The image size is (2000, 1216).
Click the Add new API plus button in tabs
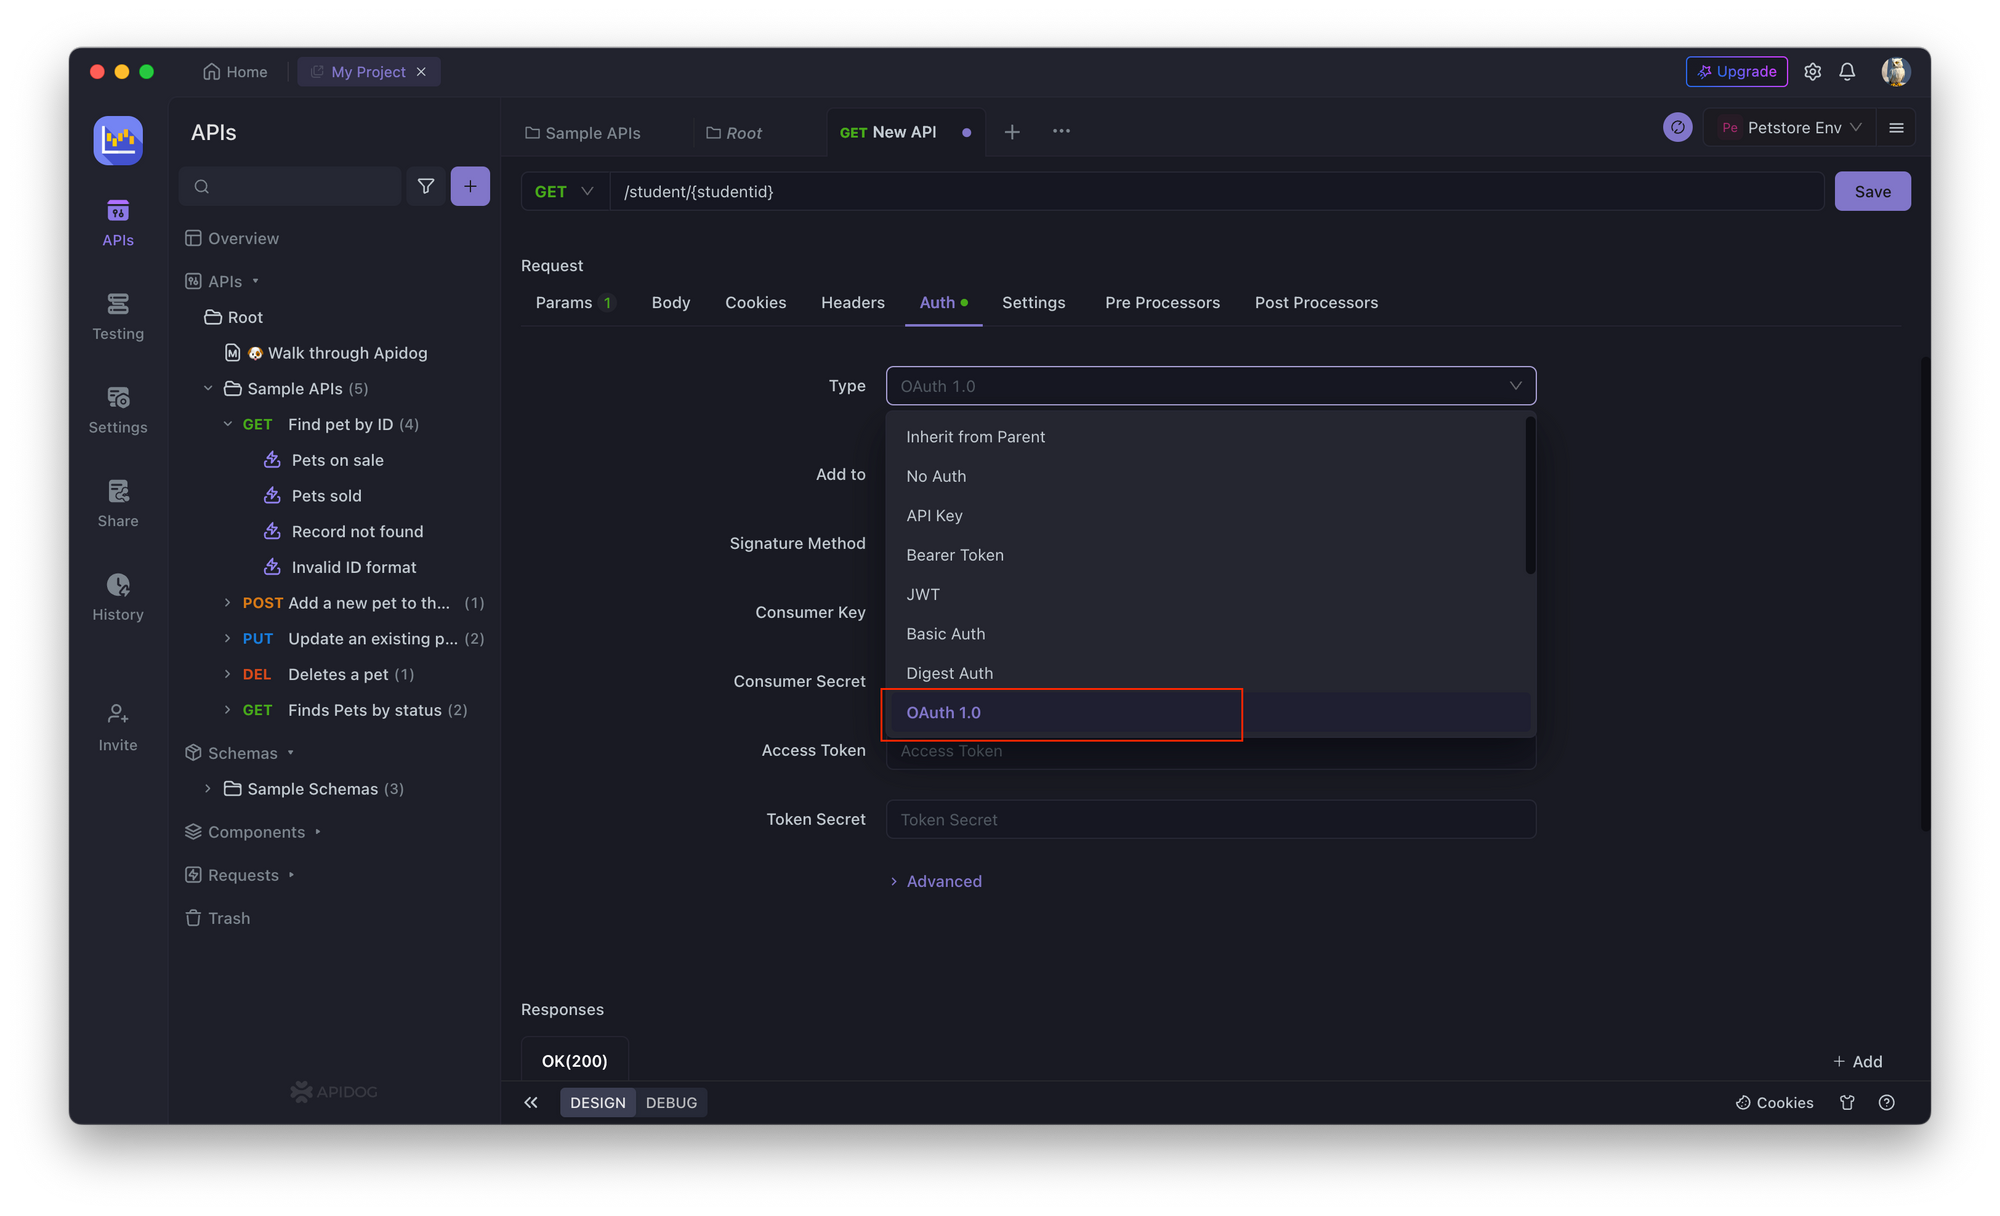tap(1011, 130)
